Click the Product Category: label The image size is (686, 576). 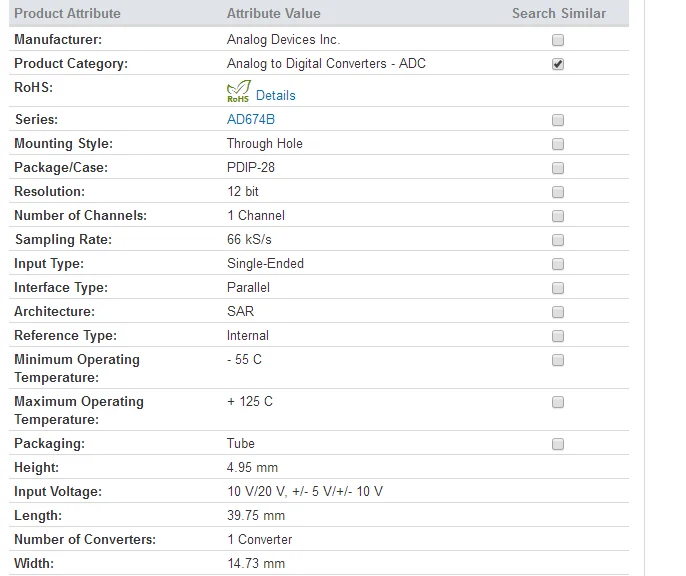[71, 63]
